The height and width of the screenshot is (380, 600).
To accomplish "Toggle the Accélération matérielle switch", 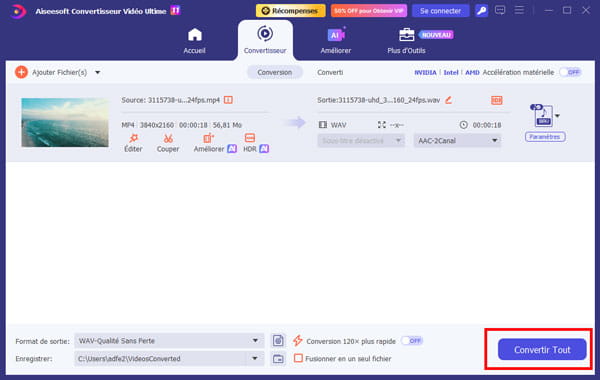I will pyautogui.click(x=571, y=72).
